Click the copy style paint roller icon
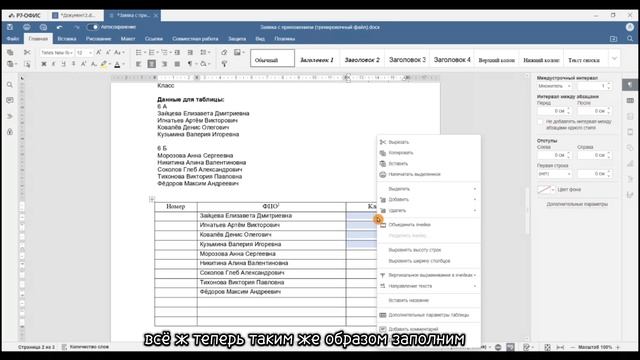 tap(224, 64)
